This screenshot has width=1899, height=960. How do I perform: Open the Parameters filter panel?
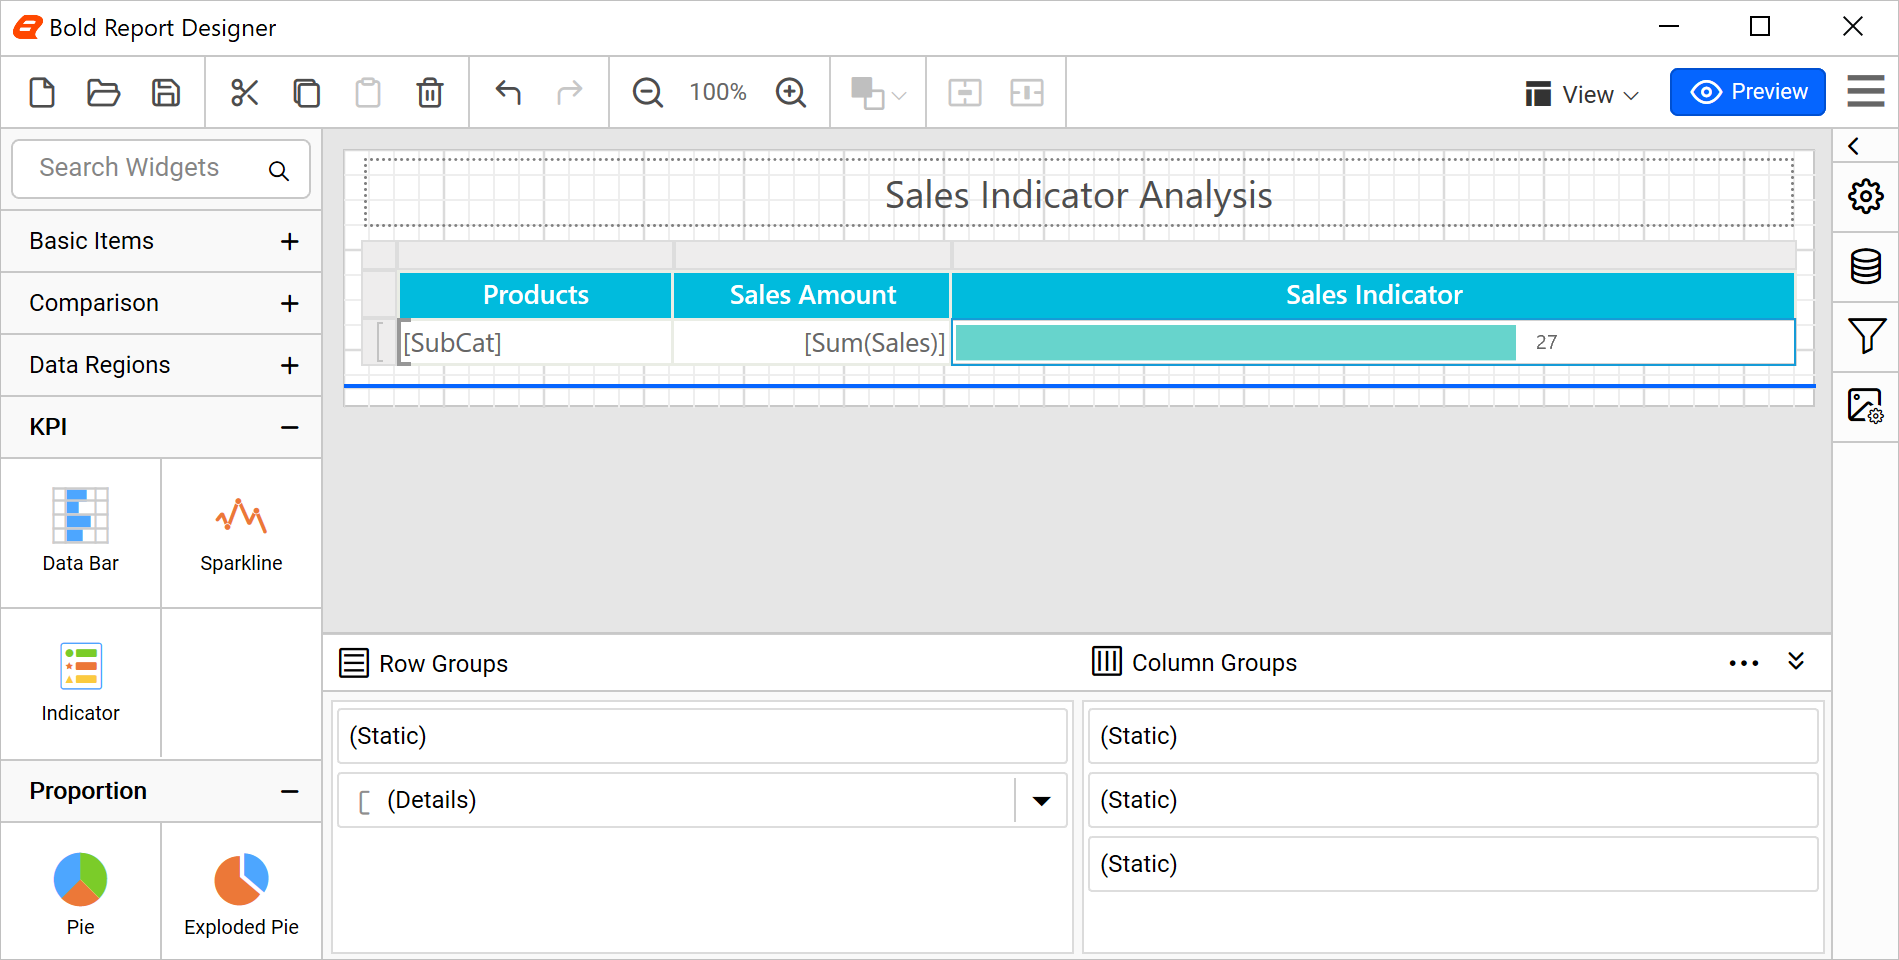[x=1866, y=336]
